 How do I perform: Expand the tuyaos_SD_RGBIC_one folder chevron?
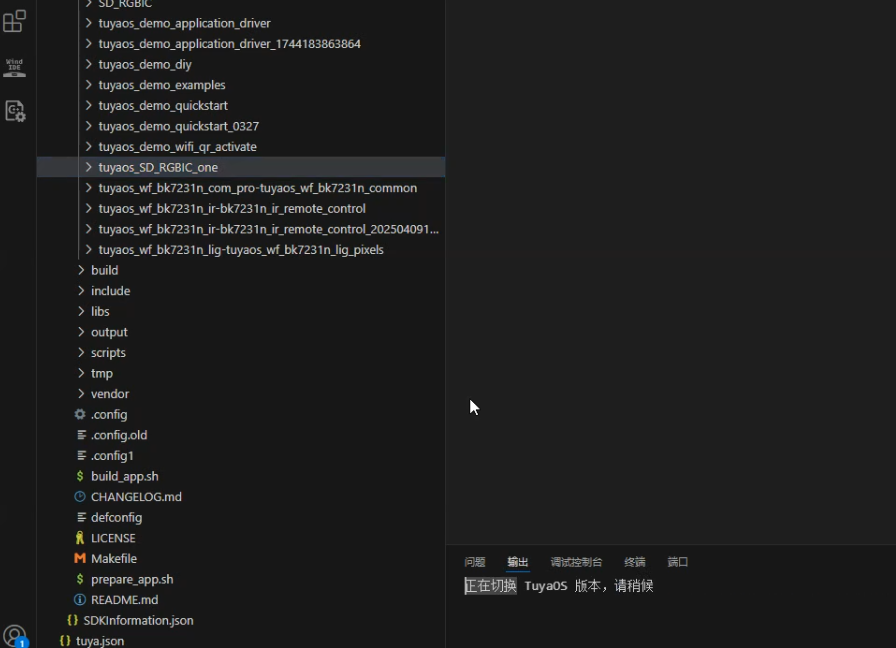coord(89,167)
